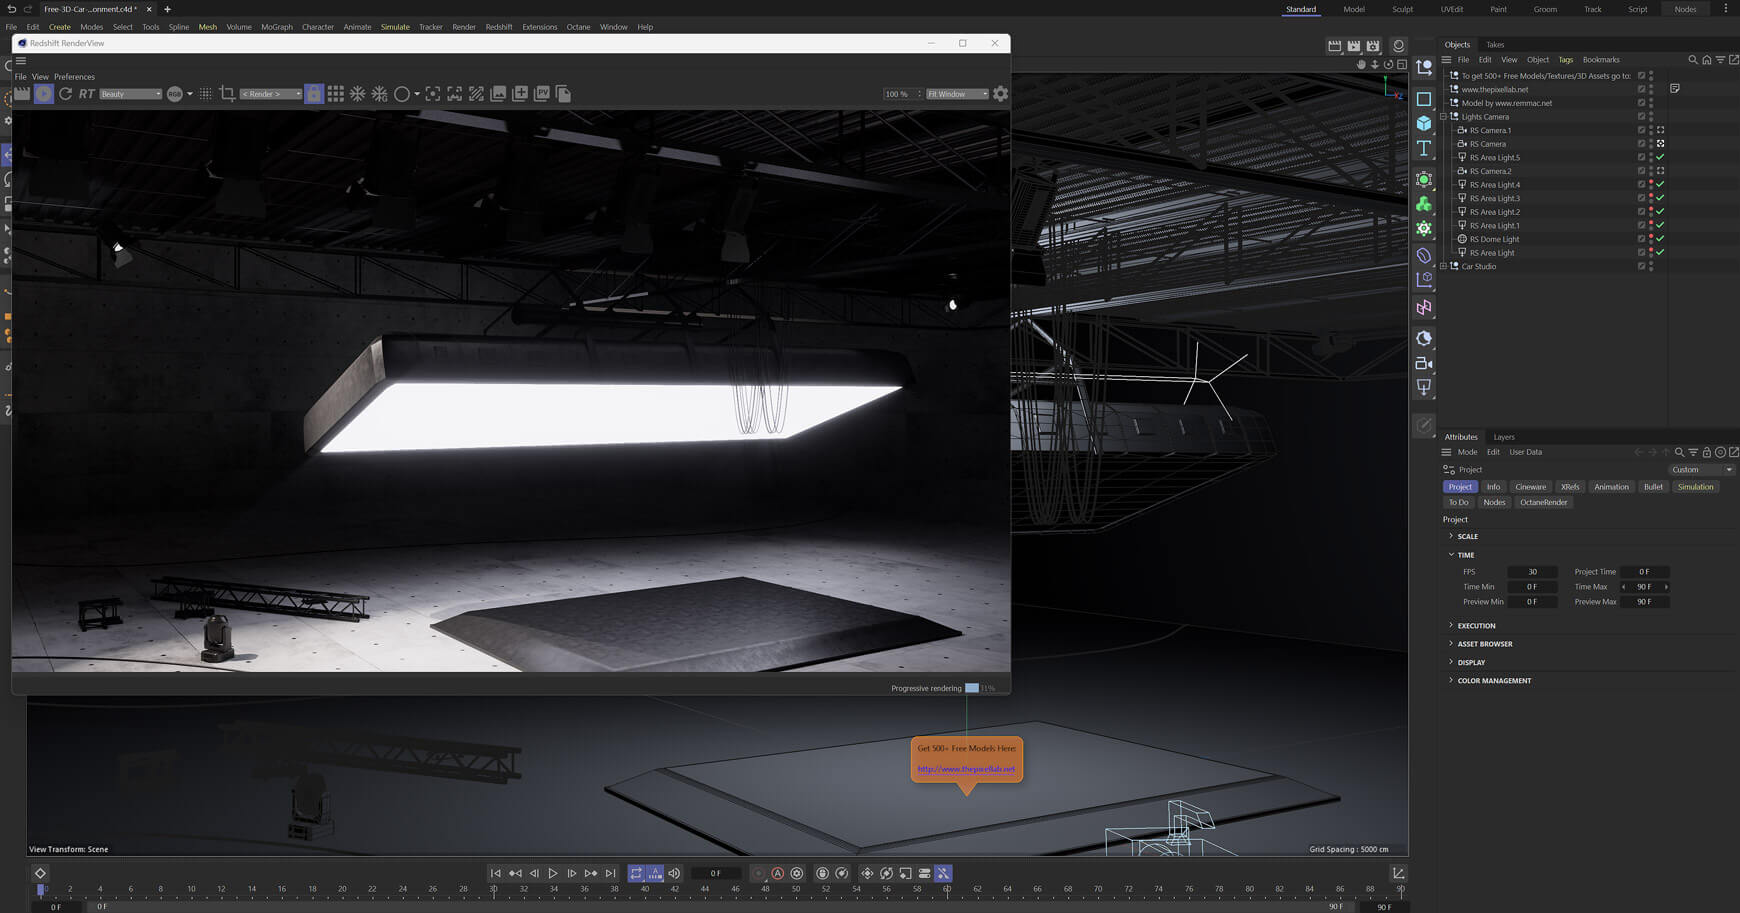Open the RenderView View menu
This screenshot has width=1740, height=913.
tap(40, 77)
